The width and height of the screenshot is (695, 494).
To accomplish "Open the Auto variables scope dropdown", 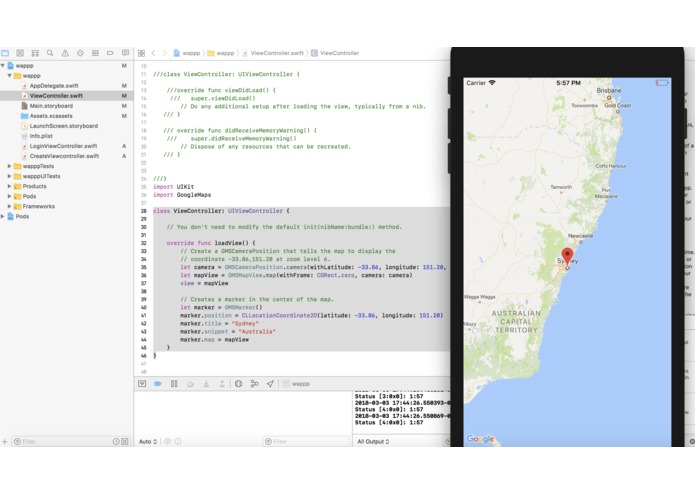I will 148,442.
